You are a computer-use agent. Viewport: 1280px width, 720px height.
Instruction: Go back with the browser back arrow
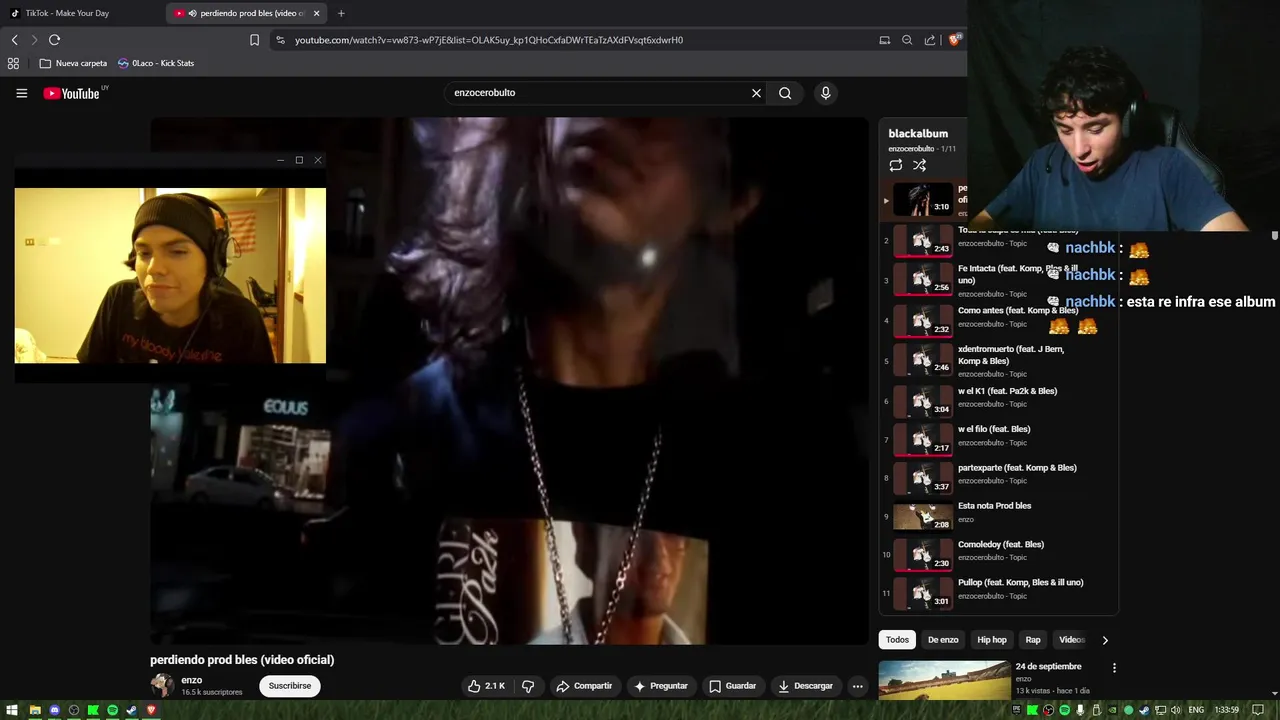[14, 40]
